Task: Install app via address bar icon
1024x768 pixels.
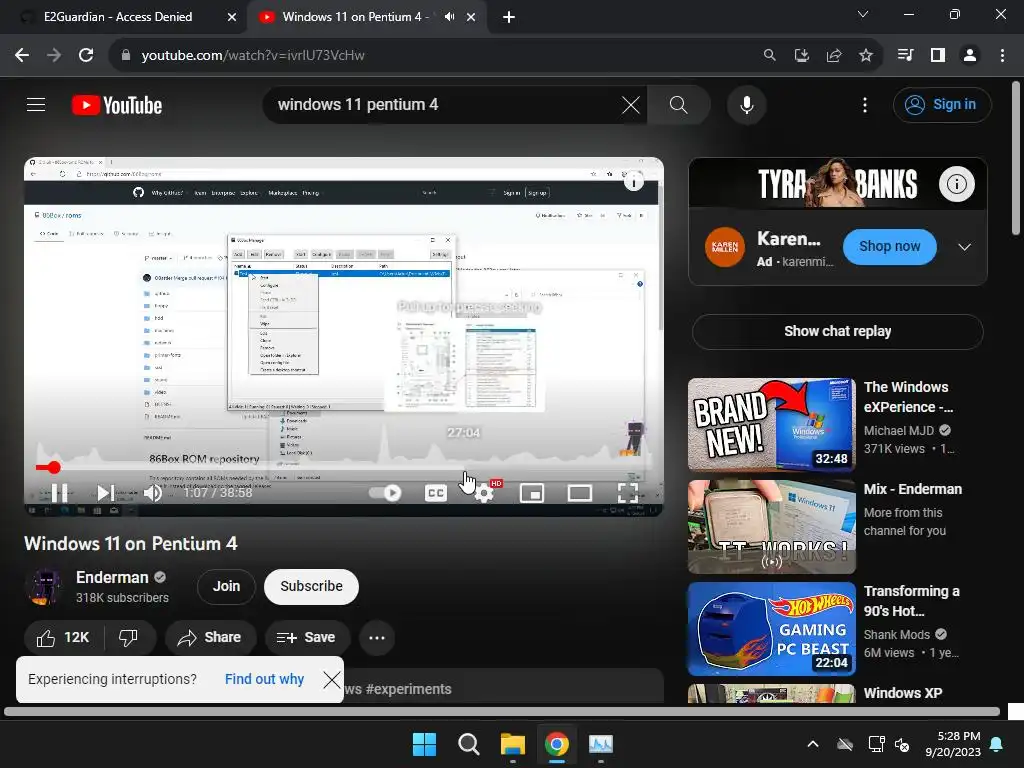Action: 801,56
